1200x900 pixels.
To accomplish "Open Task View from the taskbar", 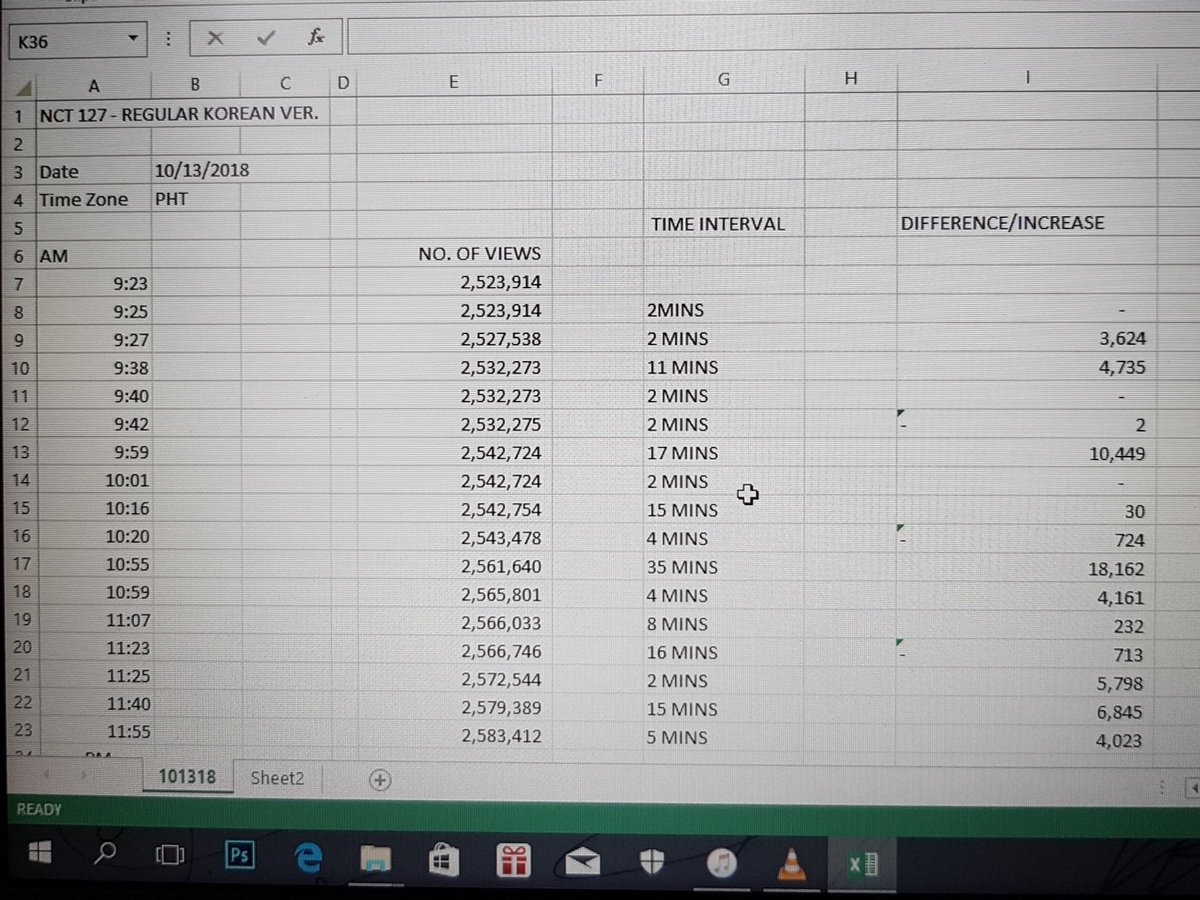I will point(171,857).
